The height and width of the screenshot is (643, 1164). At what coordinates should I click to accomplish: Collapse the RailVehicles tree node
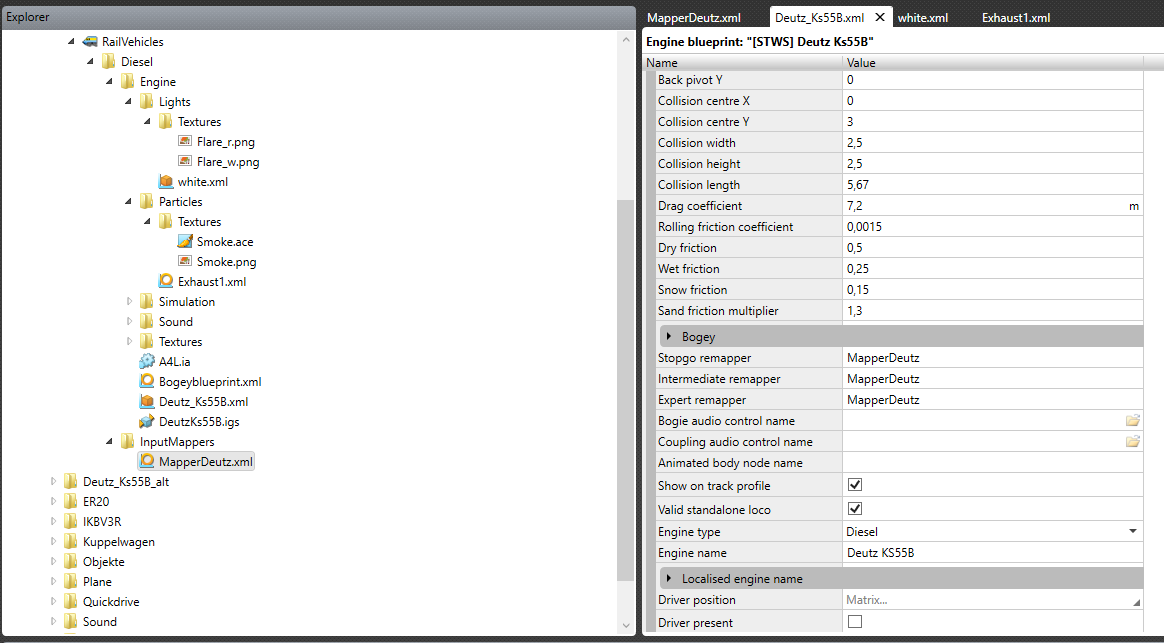[71, 42]
